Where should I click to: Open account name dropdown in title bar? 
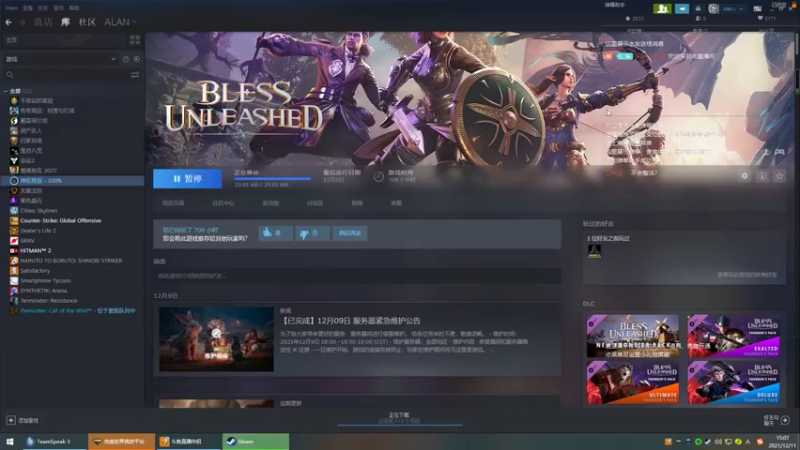(x=732, y=9)
